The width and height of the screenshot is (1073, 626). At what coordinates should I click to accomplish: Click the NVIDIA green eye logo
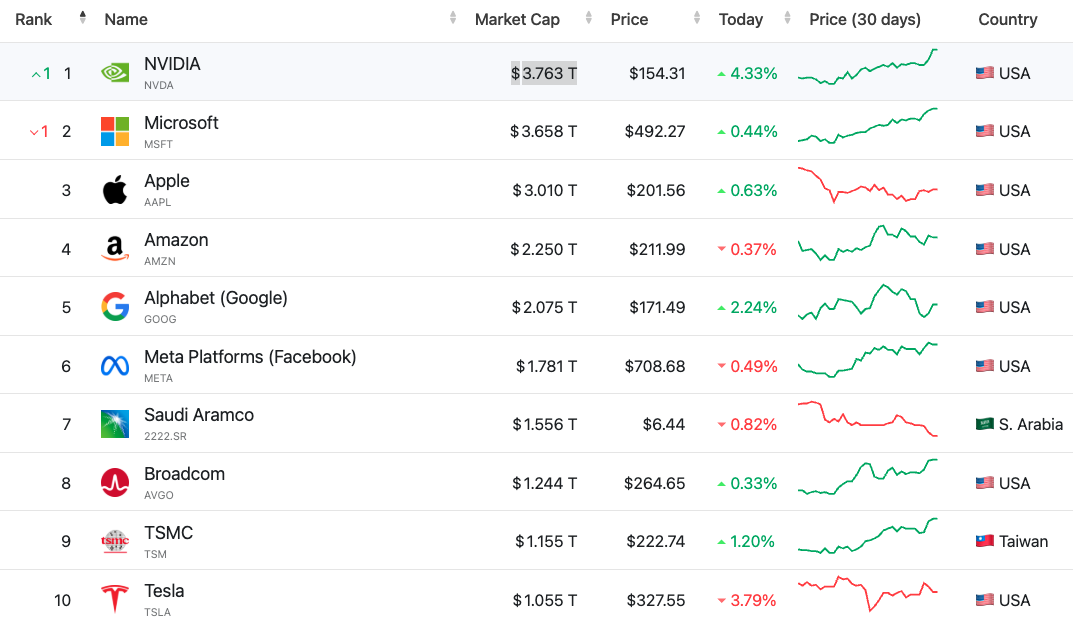click(x=115, y=73)
